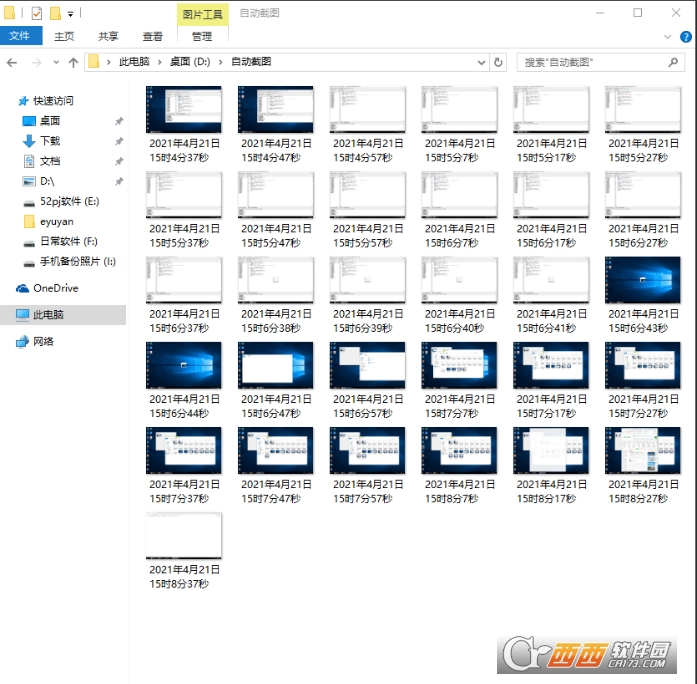Open OneDrive in the navigation pane

55,288
